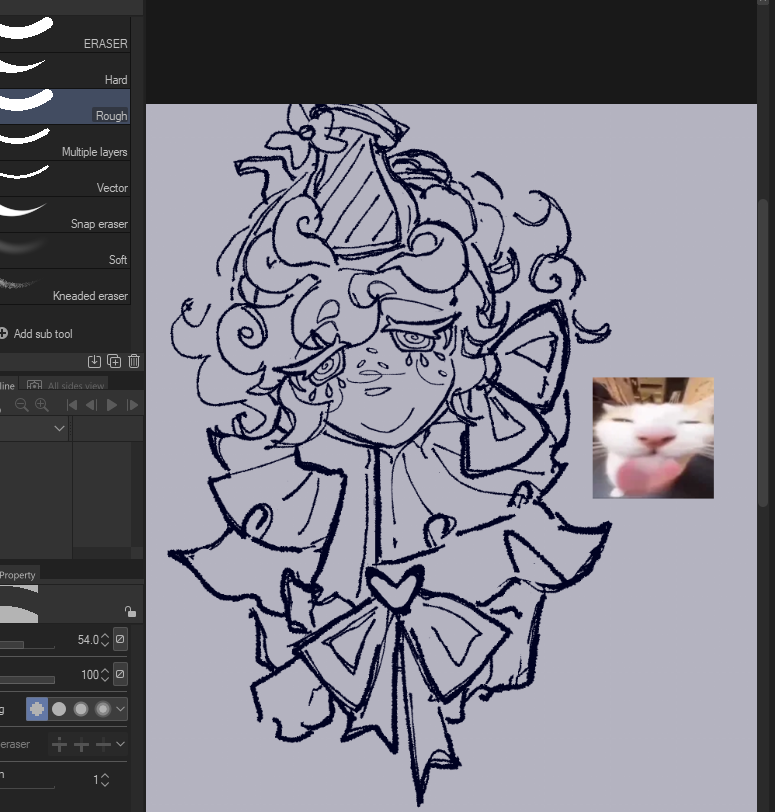Expand the vector eraser mode dropdown
The image size is (775, 812).
(x=121, y=744)
